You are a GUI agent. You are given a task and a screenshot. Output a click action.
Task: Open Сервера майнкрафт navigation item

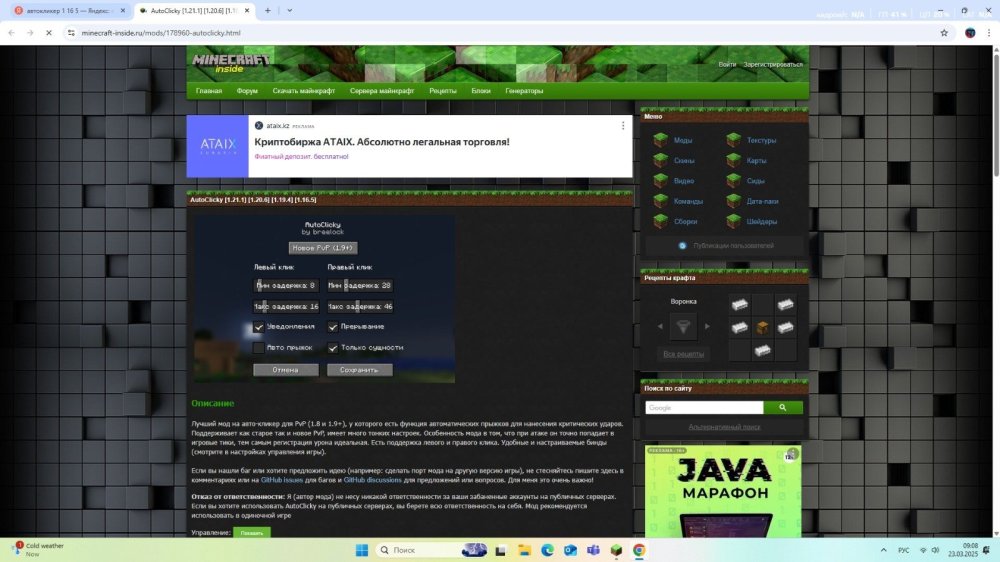(x=381, y=91)
